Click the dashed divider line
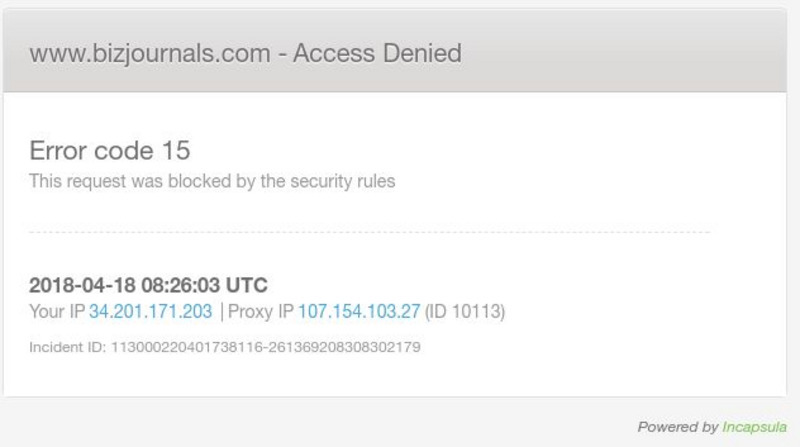 click(x=369, y=232)
